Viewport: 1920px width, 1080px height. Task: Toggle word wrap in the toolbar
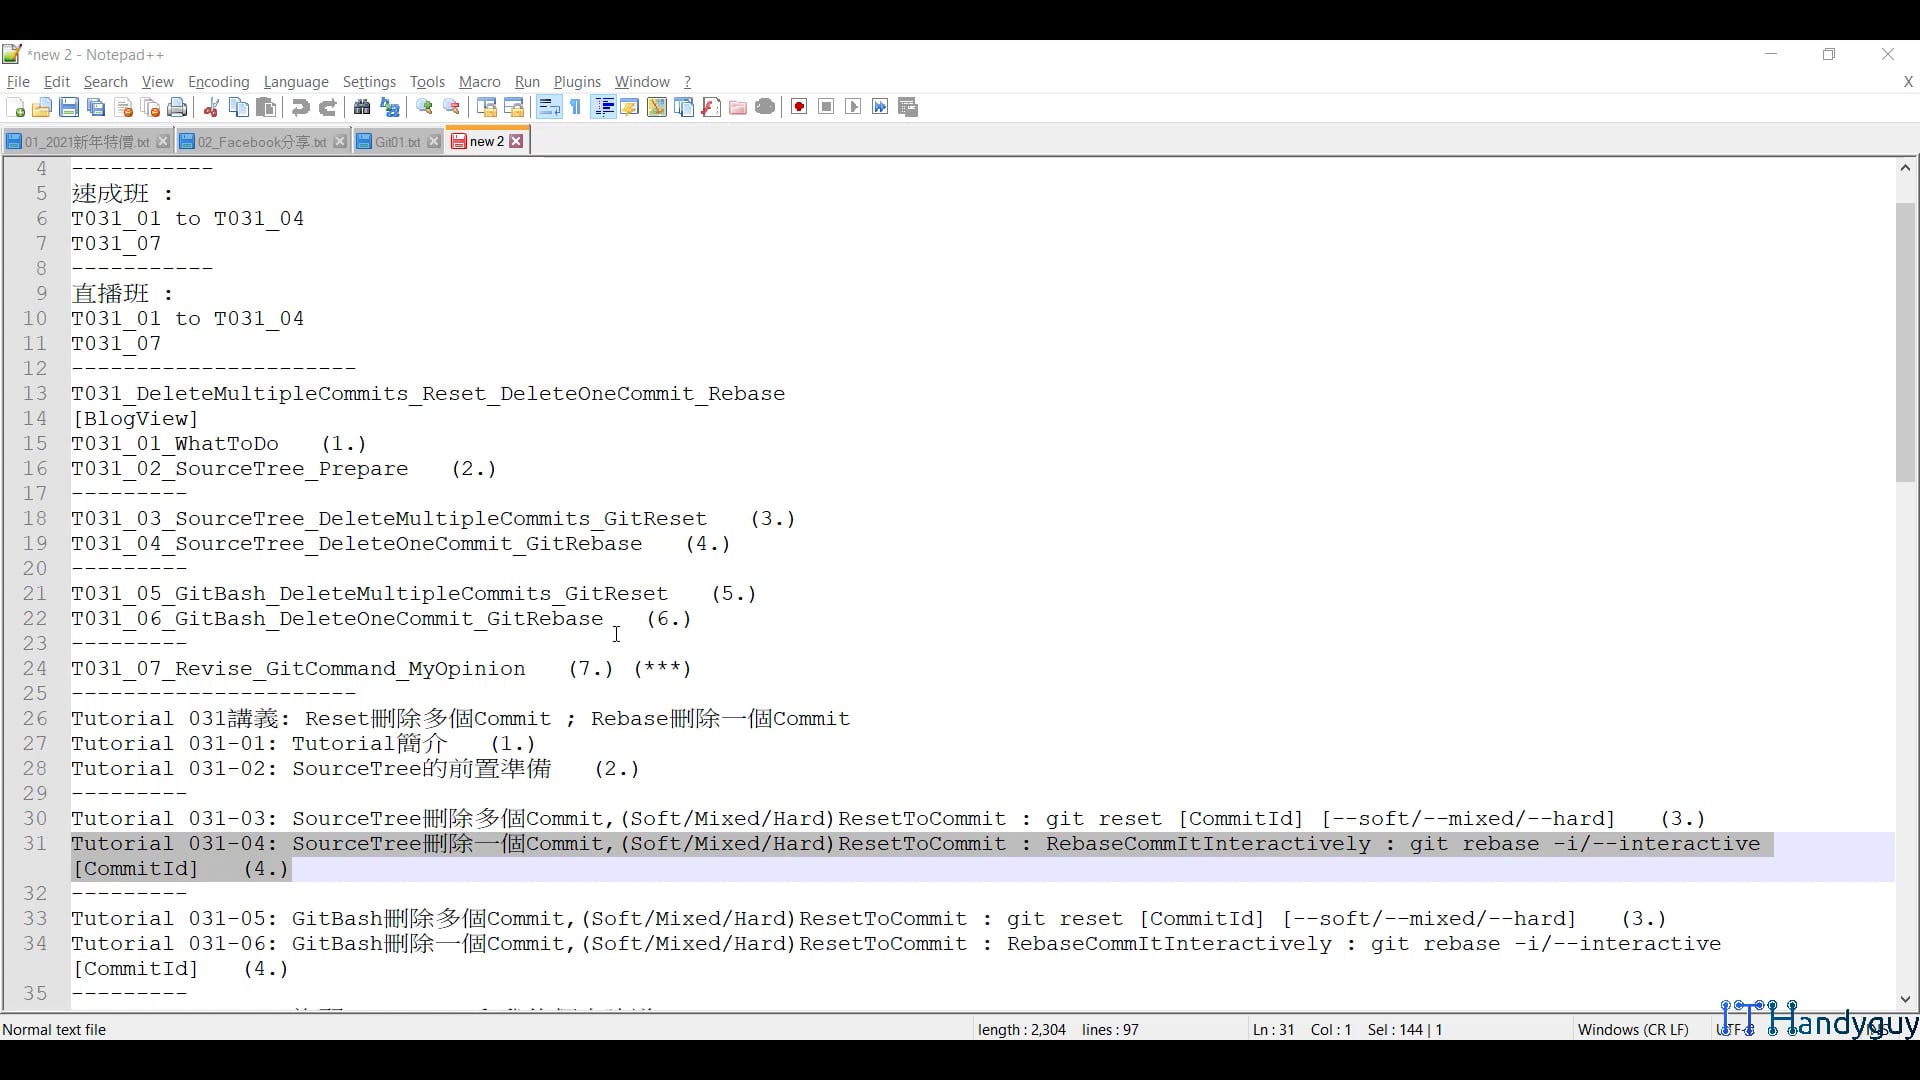[x=548, y=107]
